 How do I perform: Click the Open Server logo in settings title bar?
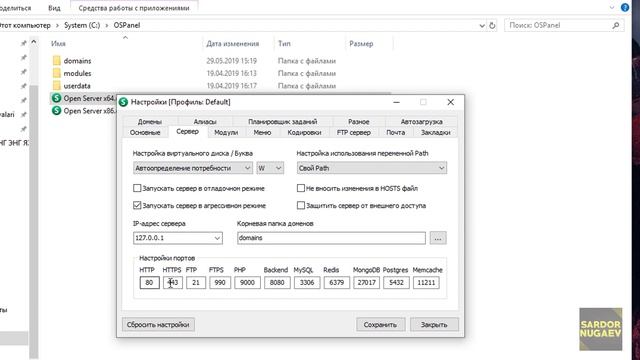pos(123,102)
